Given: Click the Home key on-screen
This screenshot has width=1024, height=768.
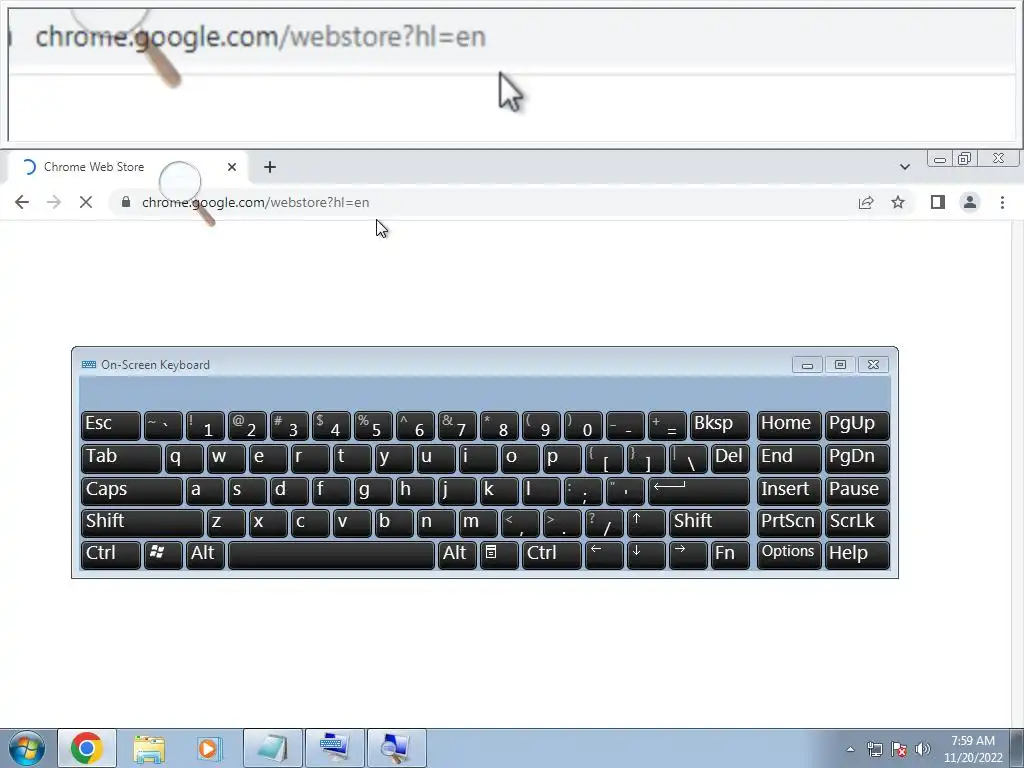Looking at the screenshot, I should coord(789,426).
